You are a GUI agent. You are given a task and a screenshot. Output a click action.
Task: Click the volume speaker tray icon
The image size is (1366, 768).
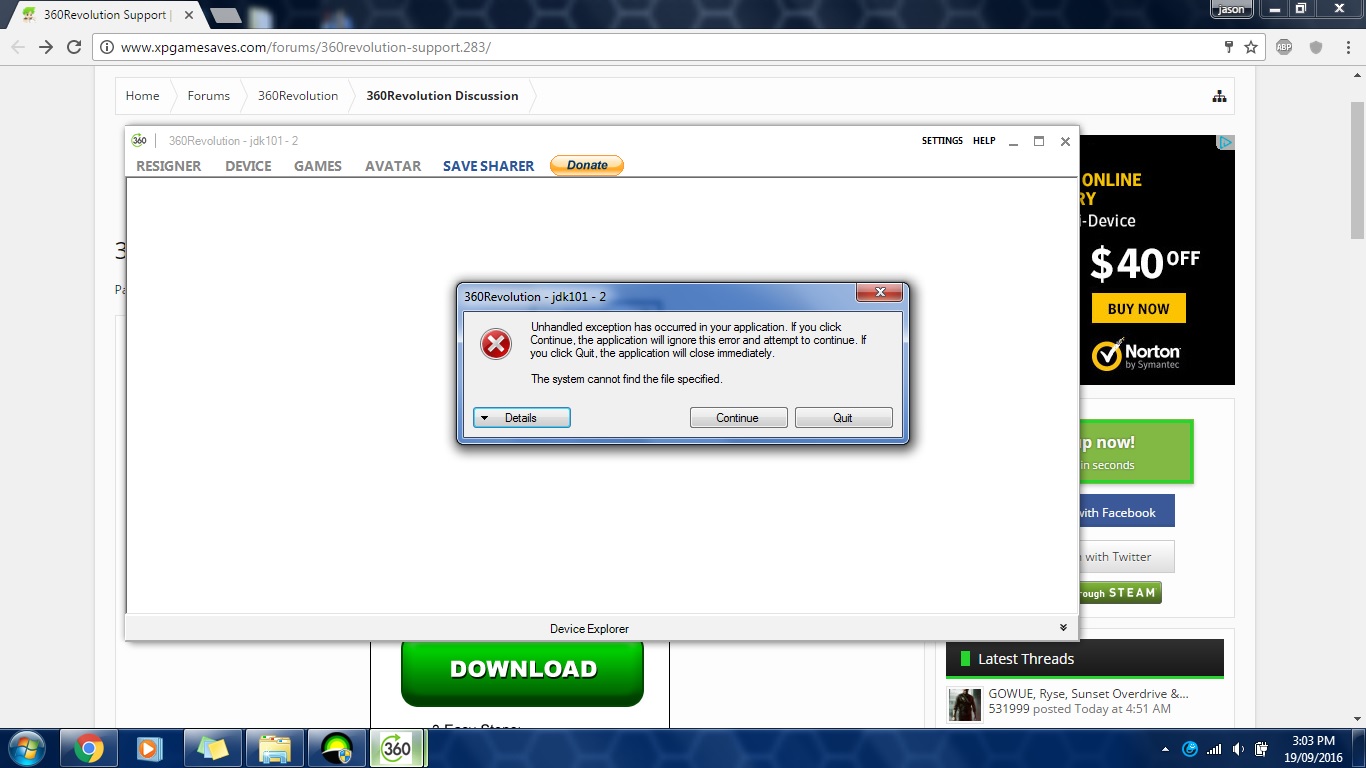(x=1238, y=749)
